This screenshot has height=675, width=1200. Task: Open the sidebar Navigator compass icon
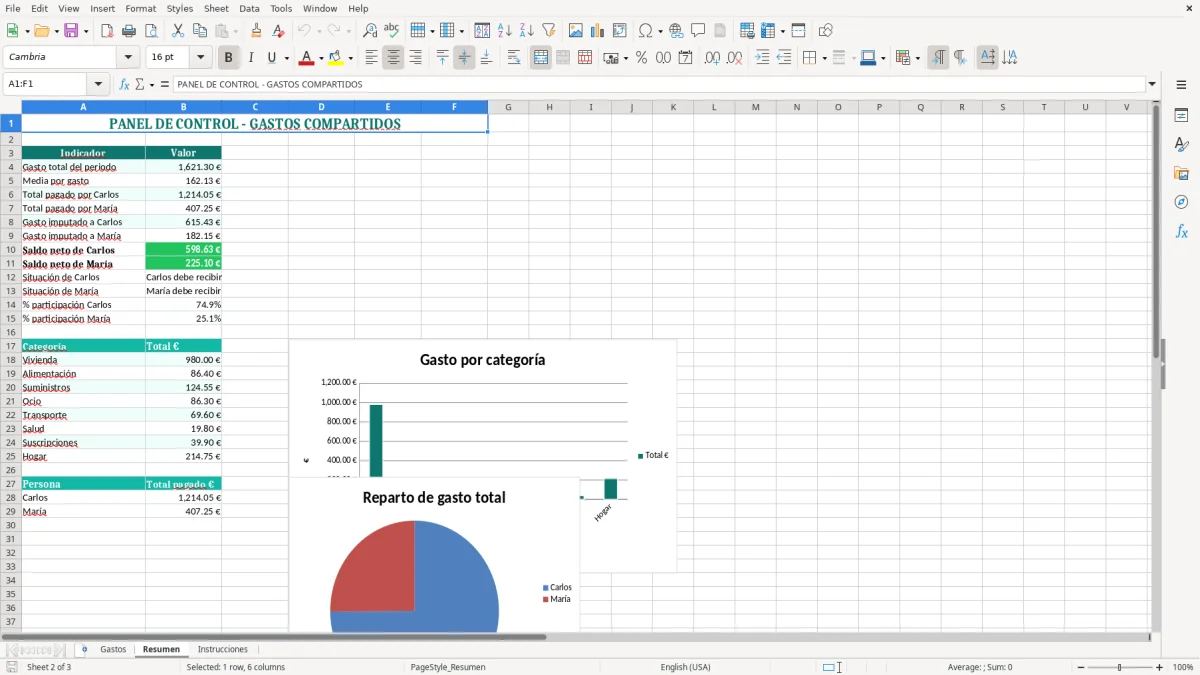[x=1181, y=202]
